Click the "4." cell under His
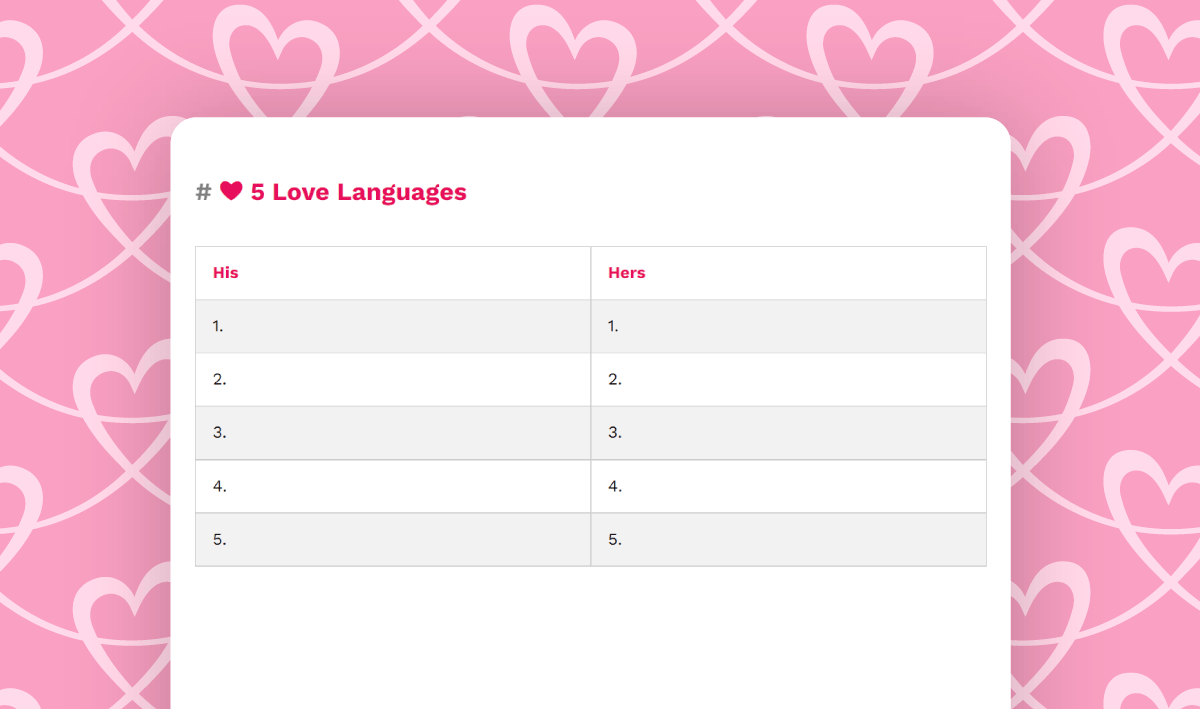This screenshot has height=709, width=1200. click(x=393, y=486)
